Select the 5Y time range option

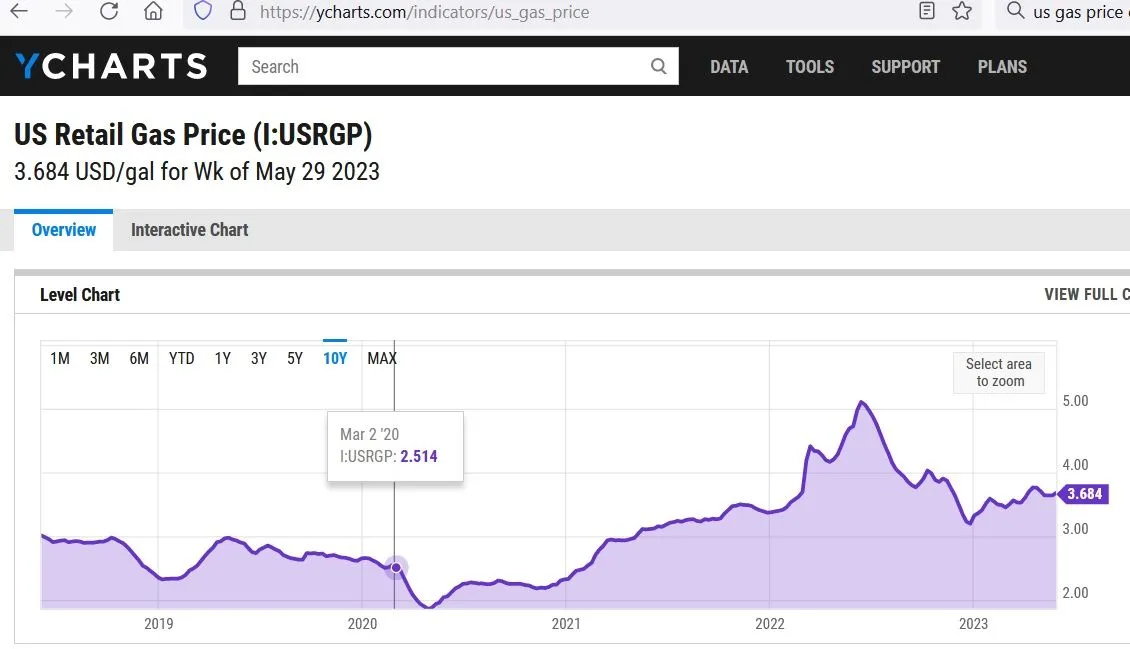(294, 358)
